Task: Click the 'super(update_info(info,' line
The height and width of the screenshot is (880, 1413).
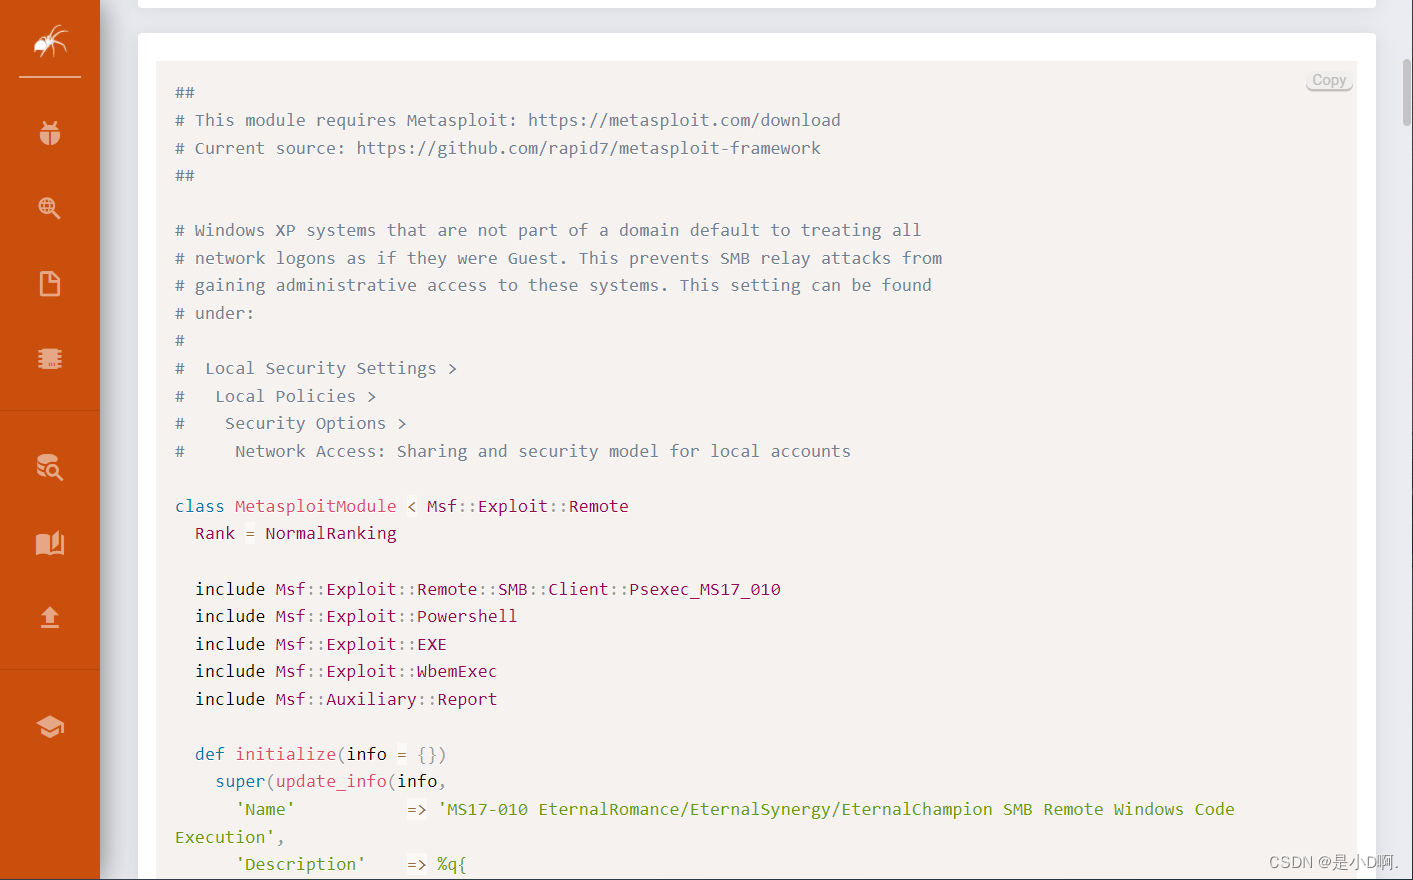Action: [x=331, y=781]
